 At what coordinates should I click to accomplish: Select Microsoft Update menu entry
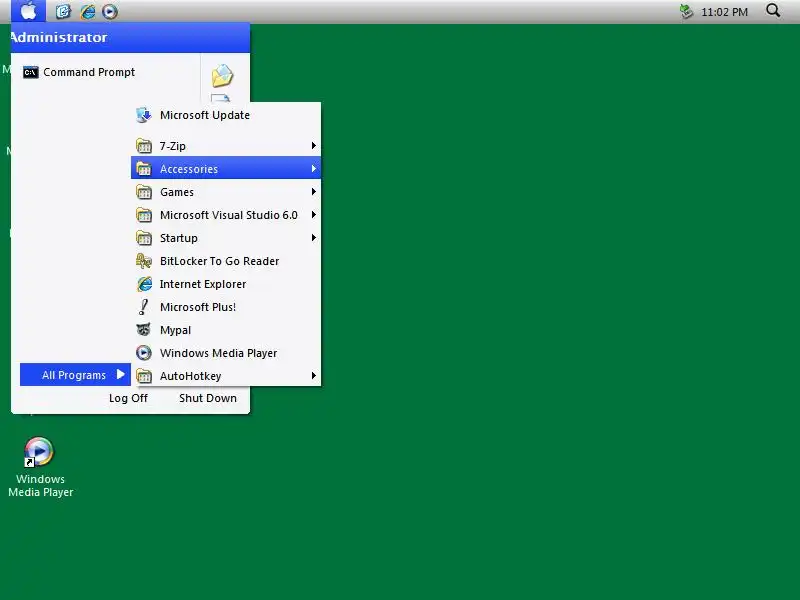pyautogui.click(x=226, y=115)
